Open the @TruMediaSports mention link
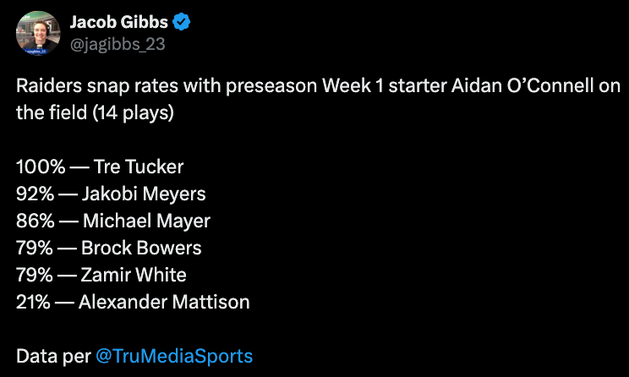 174,356
